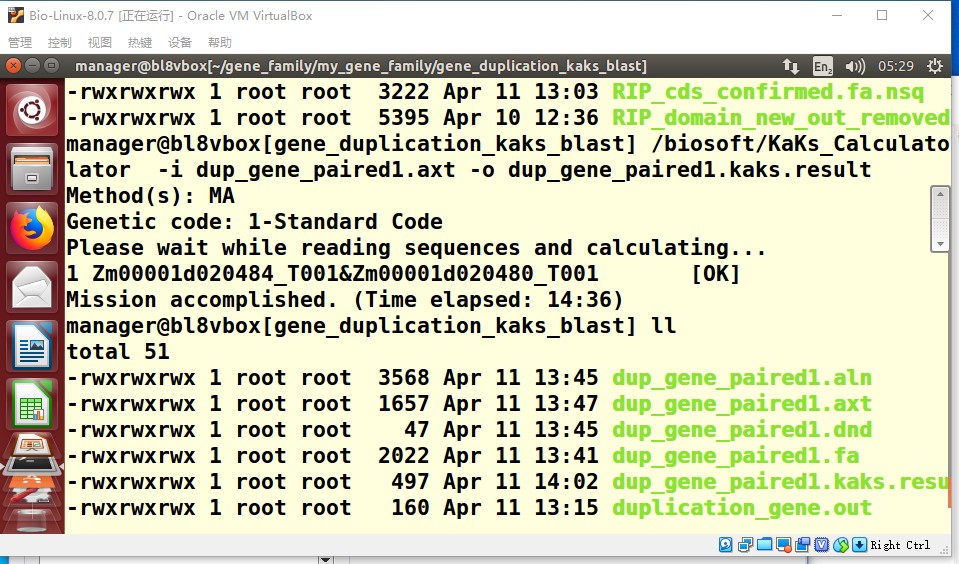Click the scrollbar down arrow on the right
This screenshot has width=959, height=564.
(x=940, y=243)
